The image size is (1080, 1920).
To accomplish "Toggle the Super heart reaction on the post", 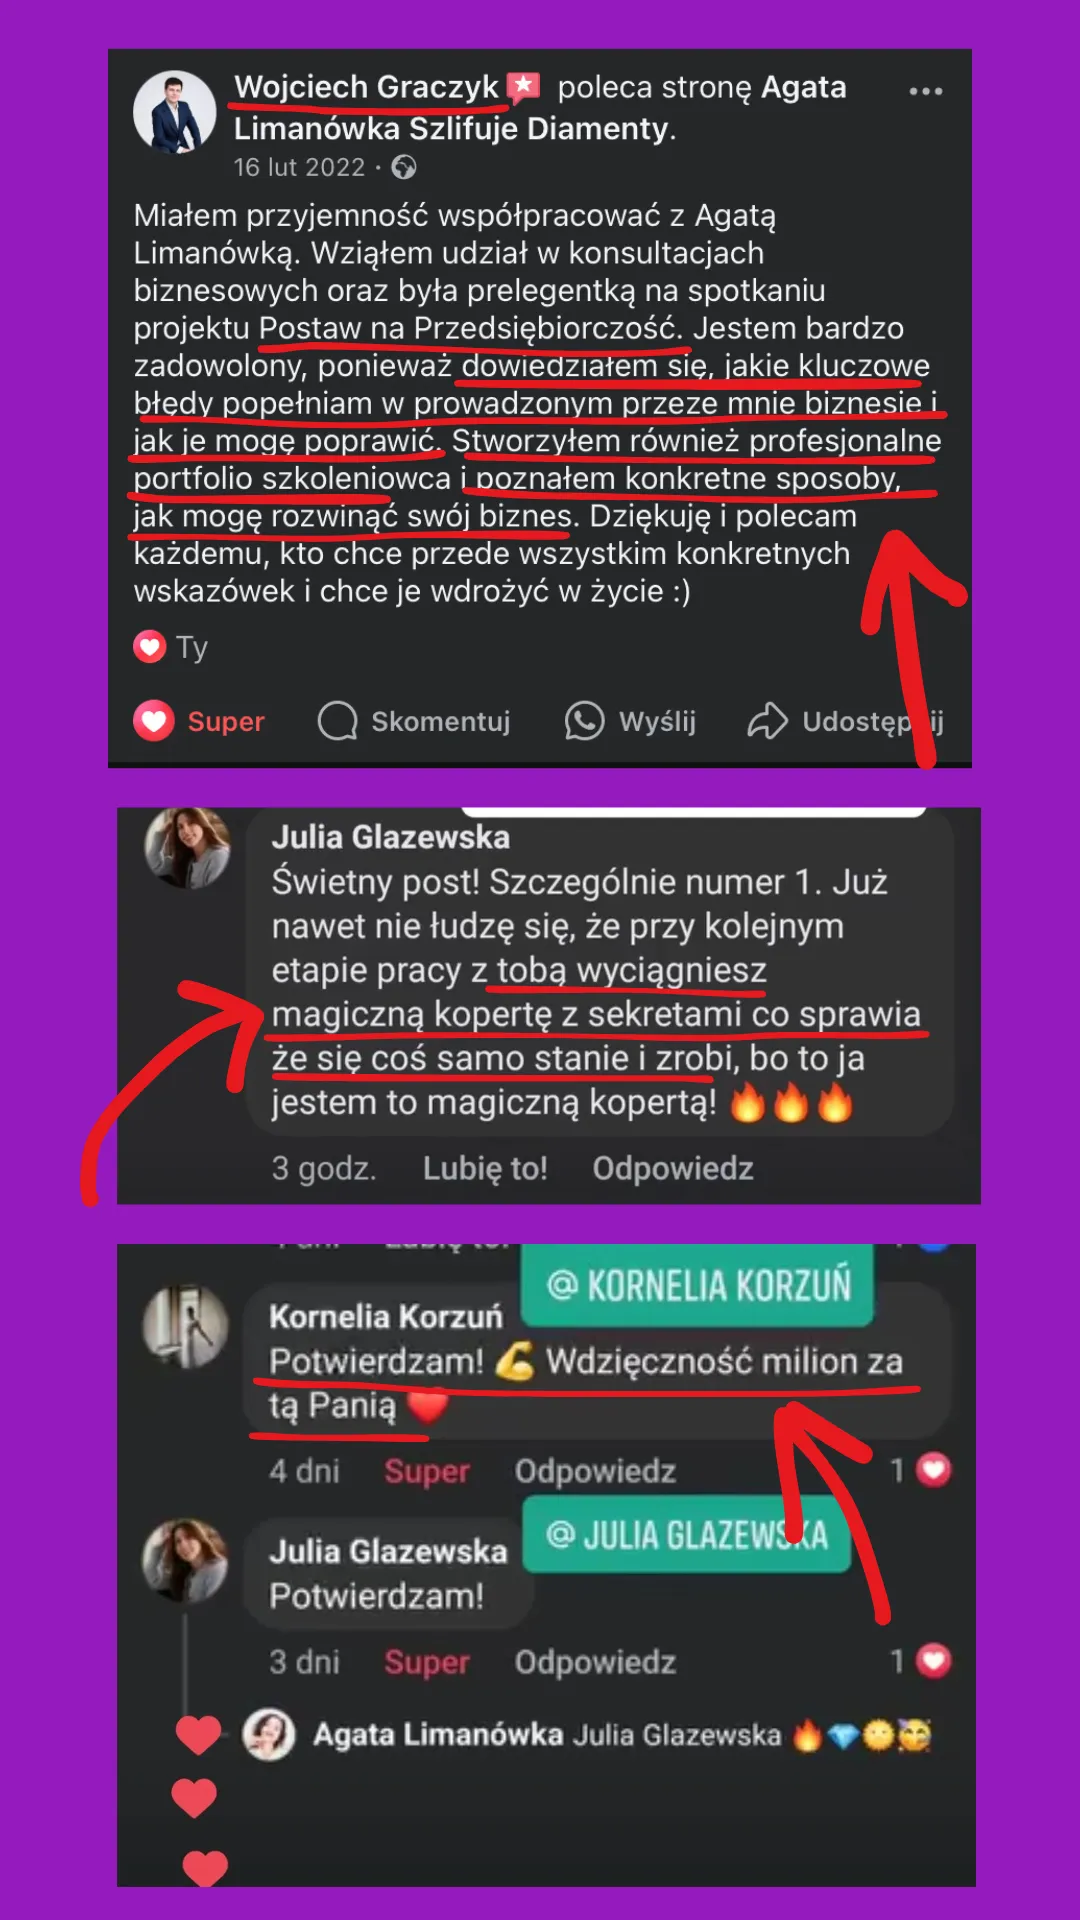I will click(x=199, y=721).
